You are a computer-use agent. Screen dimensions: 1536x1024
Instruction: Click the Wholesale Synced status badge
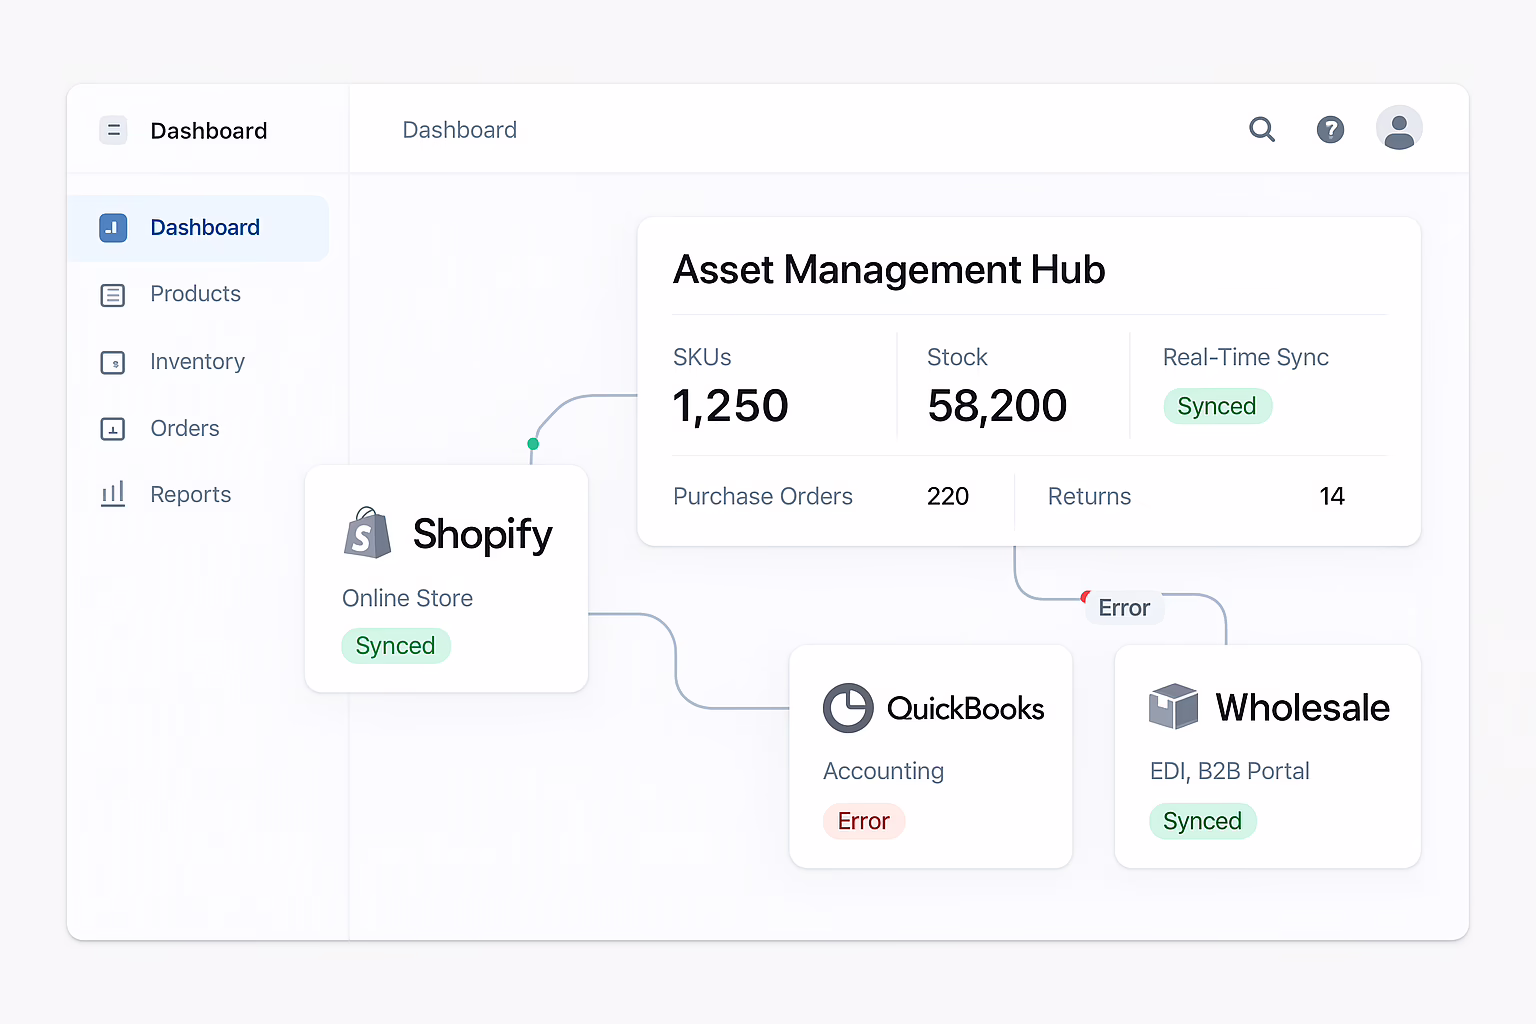(x=1202, y=821)
